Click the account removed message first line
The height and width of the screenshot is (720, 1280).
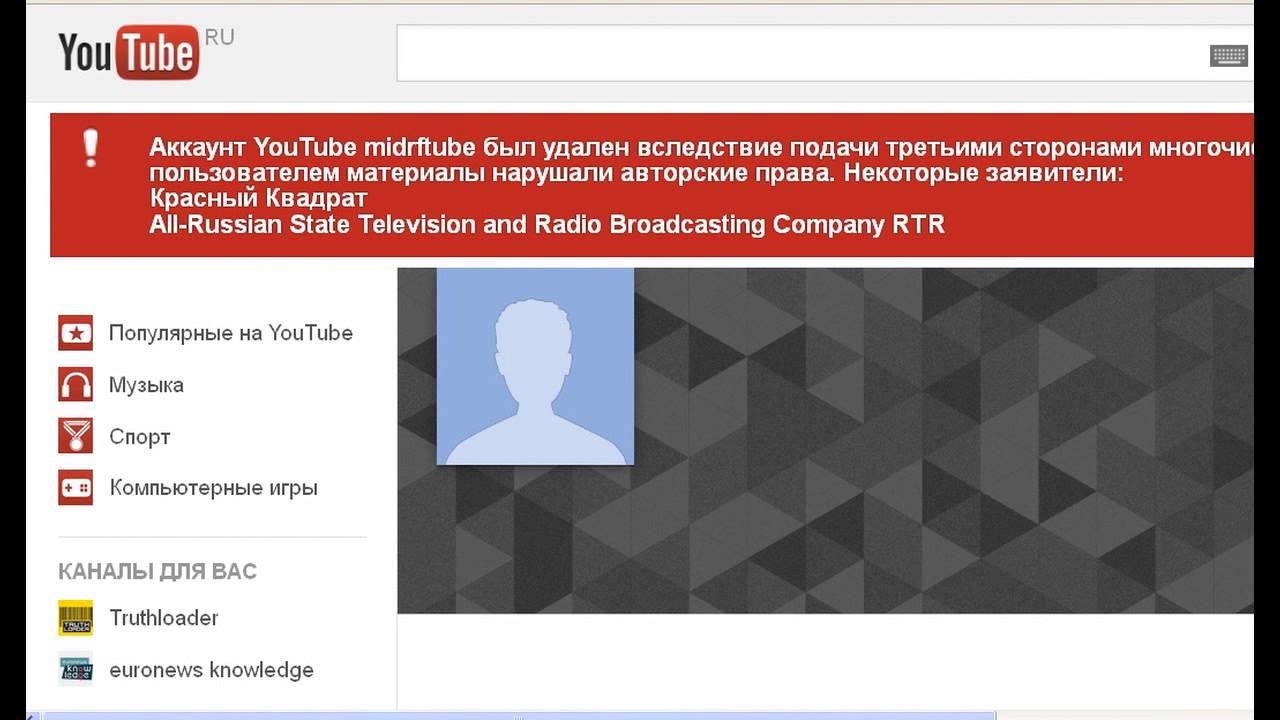point(701,148)
